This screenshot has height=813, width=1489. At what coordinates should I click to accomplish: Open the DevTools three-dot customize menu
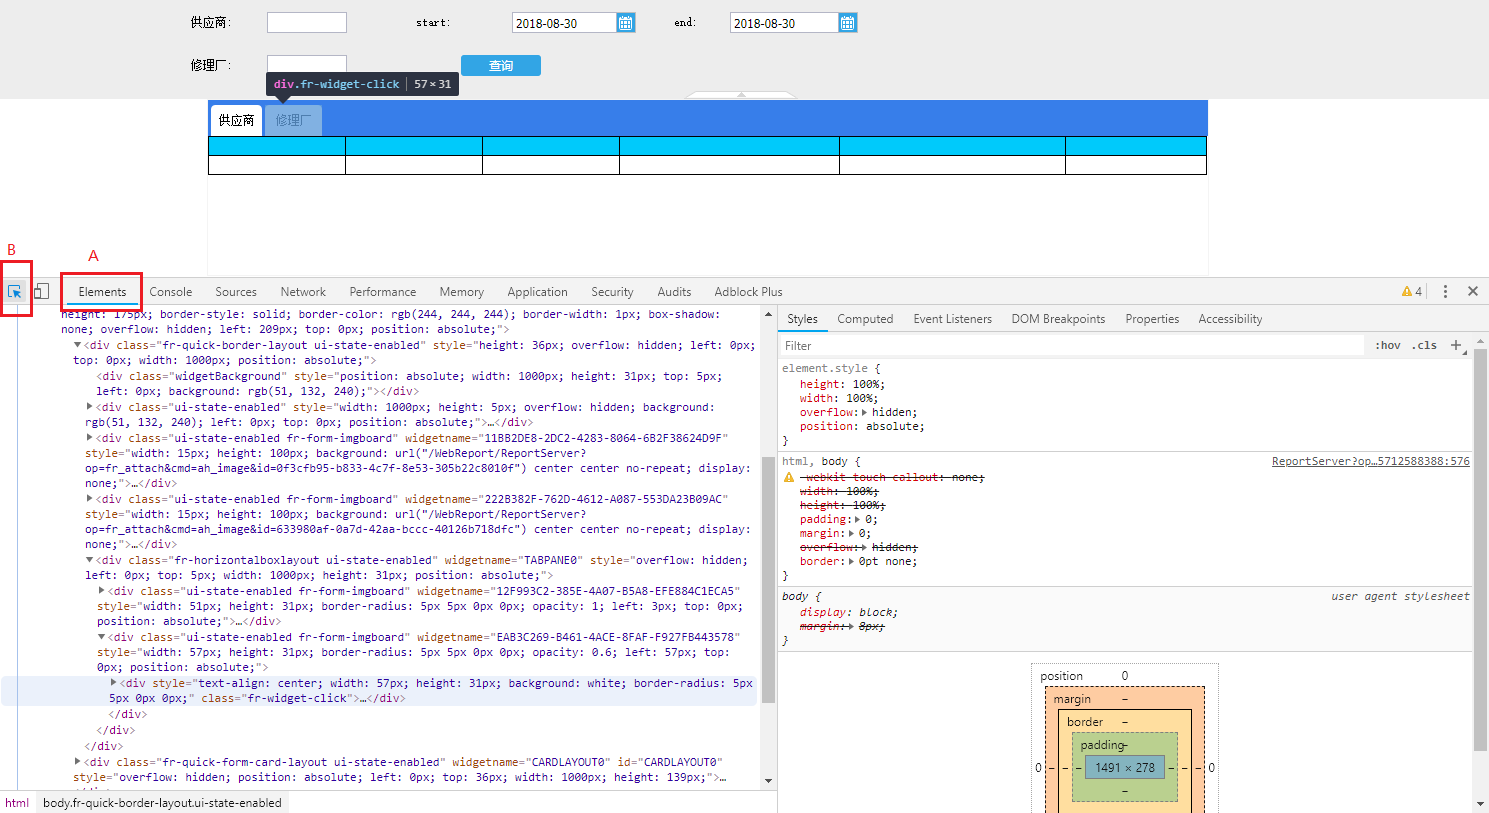pyautogui.click(x=1445, y=292)
